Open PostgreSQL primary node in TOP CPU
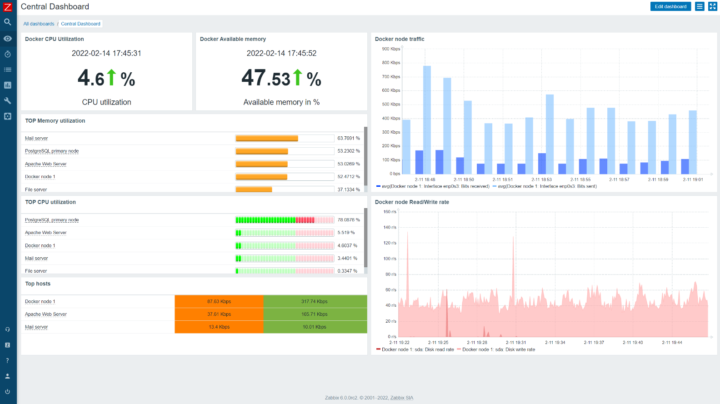 pos(52,220)
